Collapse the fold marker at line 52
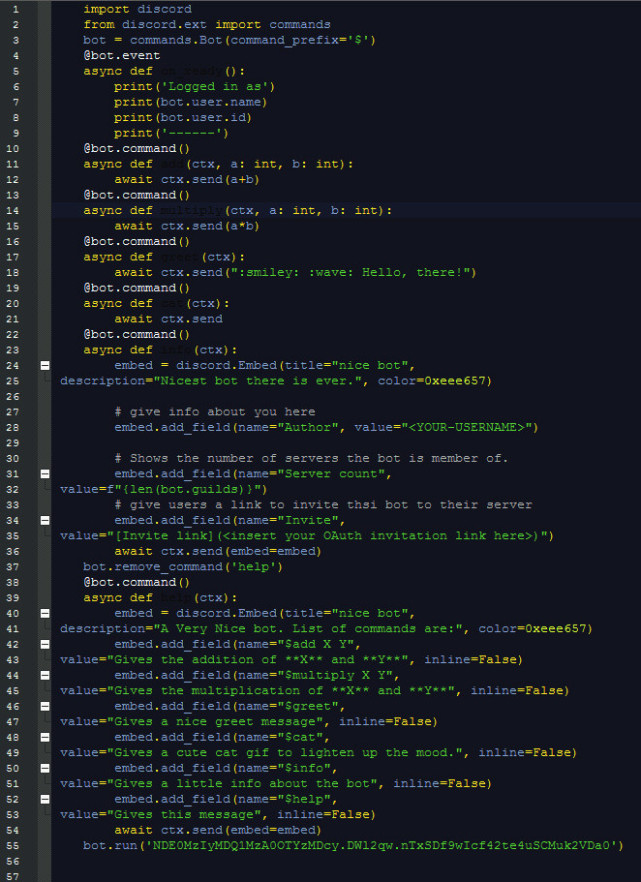This screenshot has width=641, height=882. point(45,799)
